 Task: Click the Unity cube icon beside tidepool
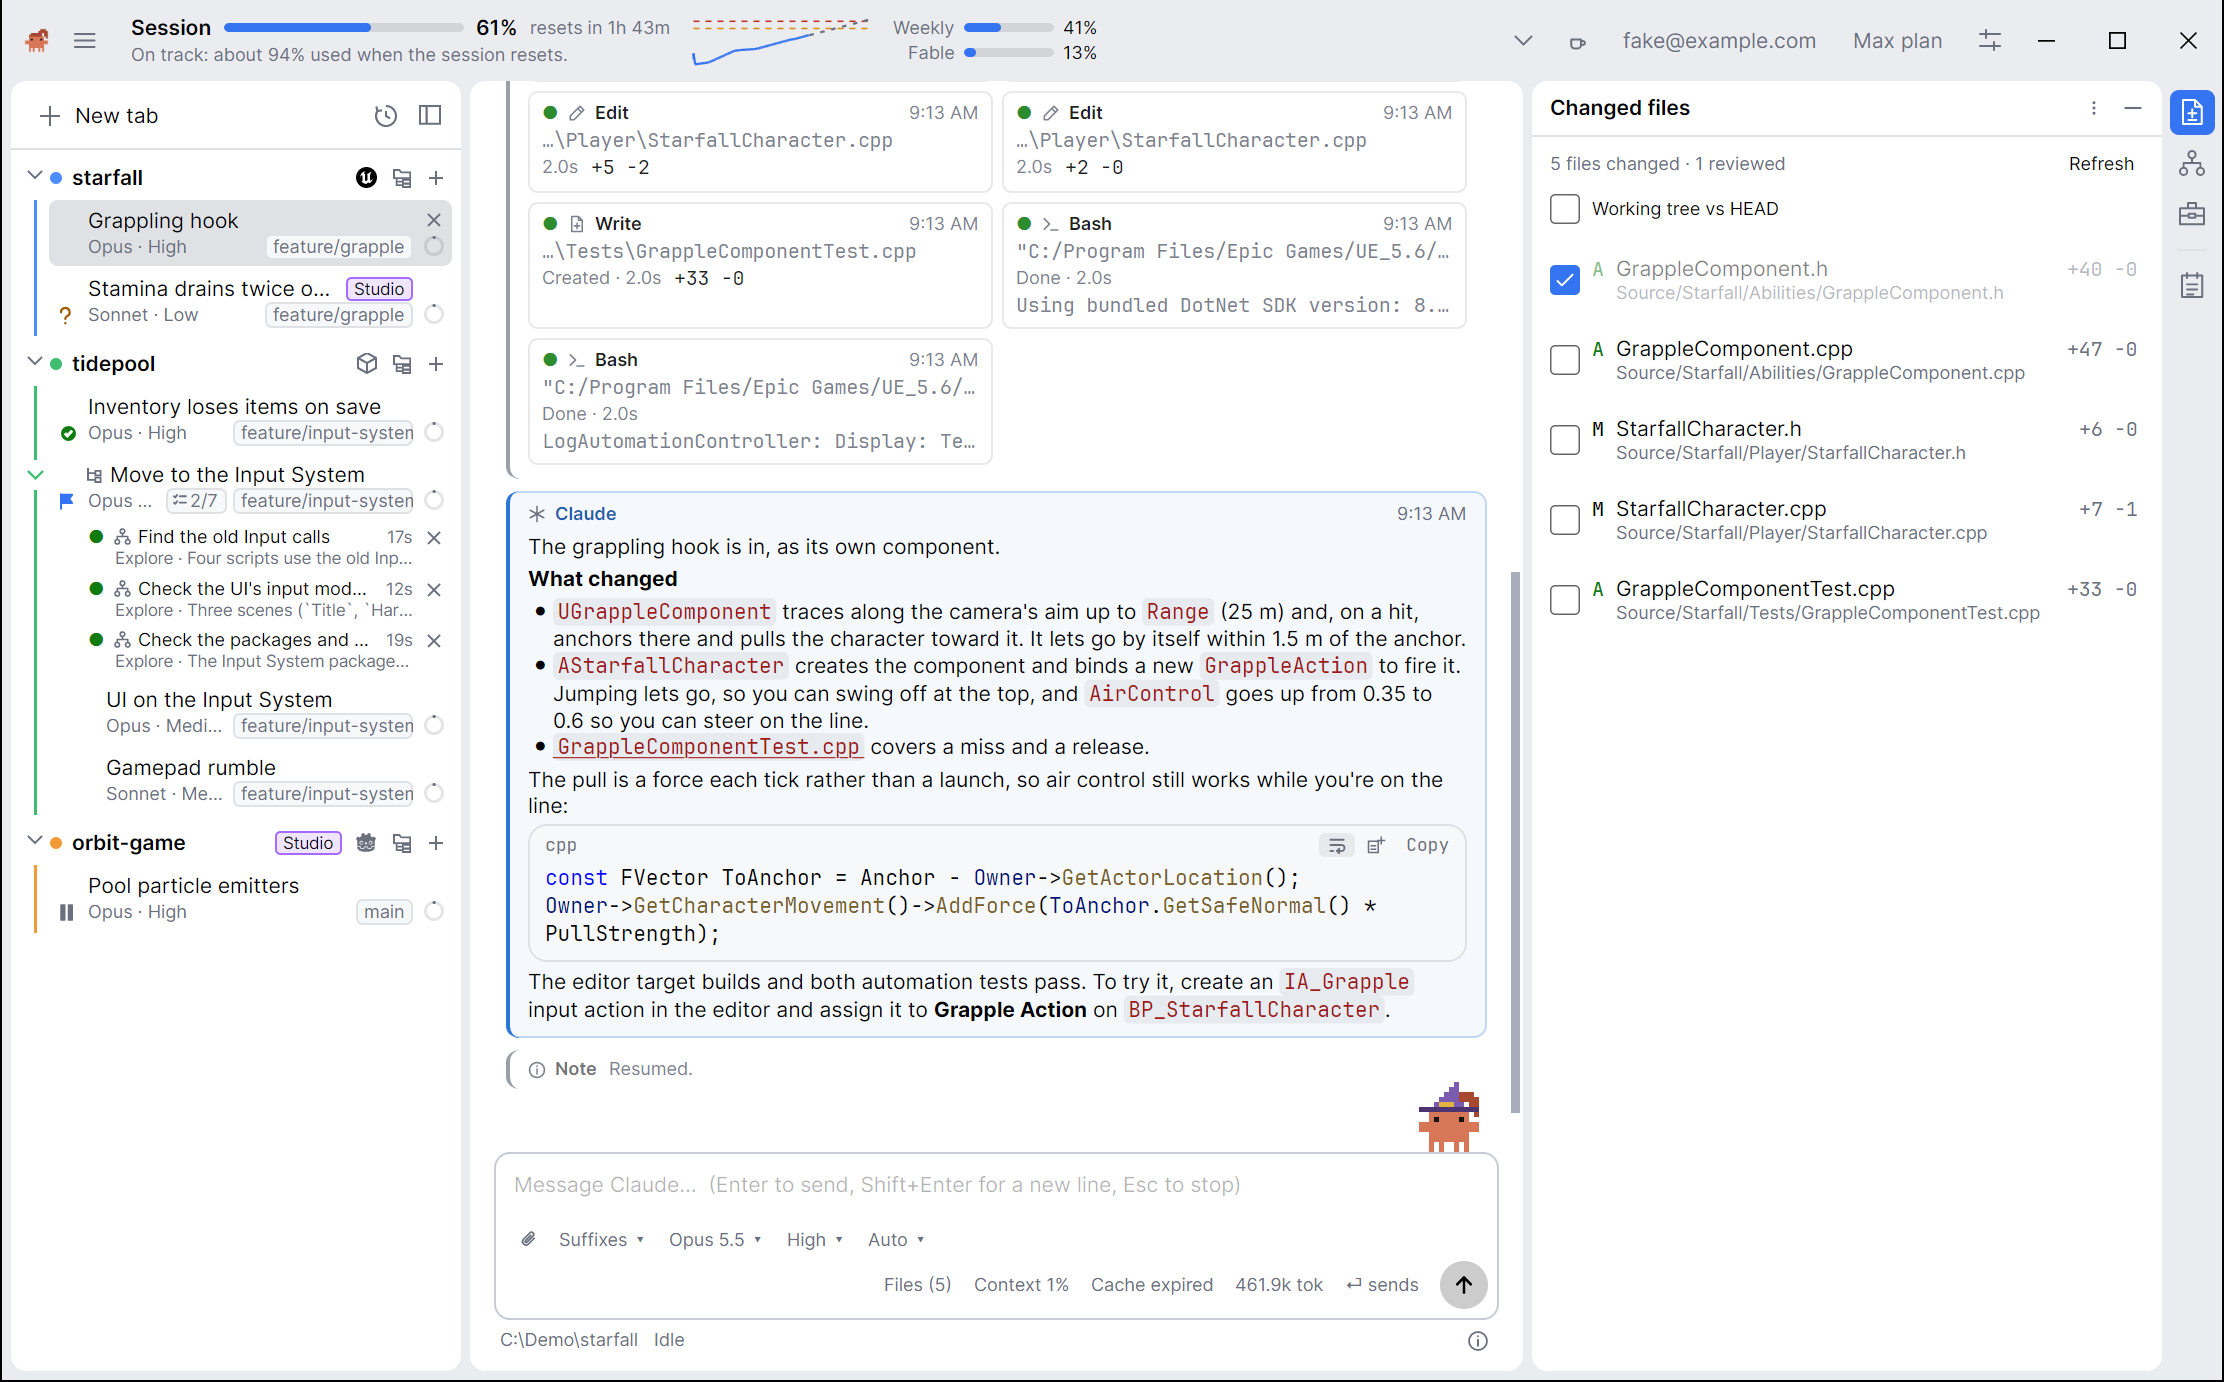click(367, 364)
